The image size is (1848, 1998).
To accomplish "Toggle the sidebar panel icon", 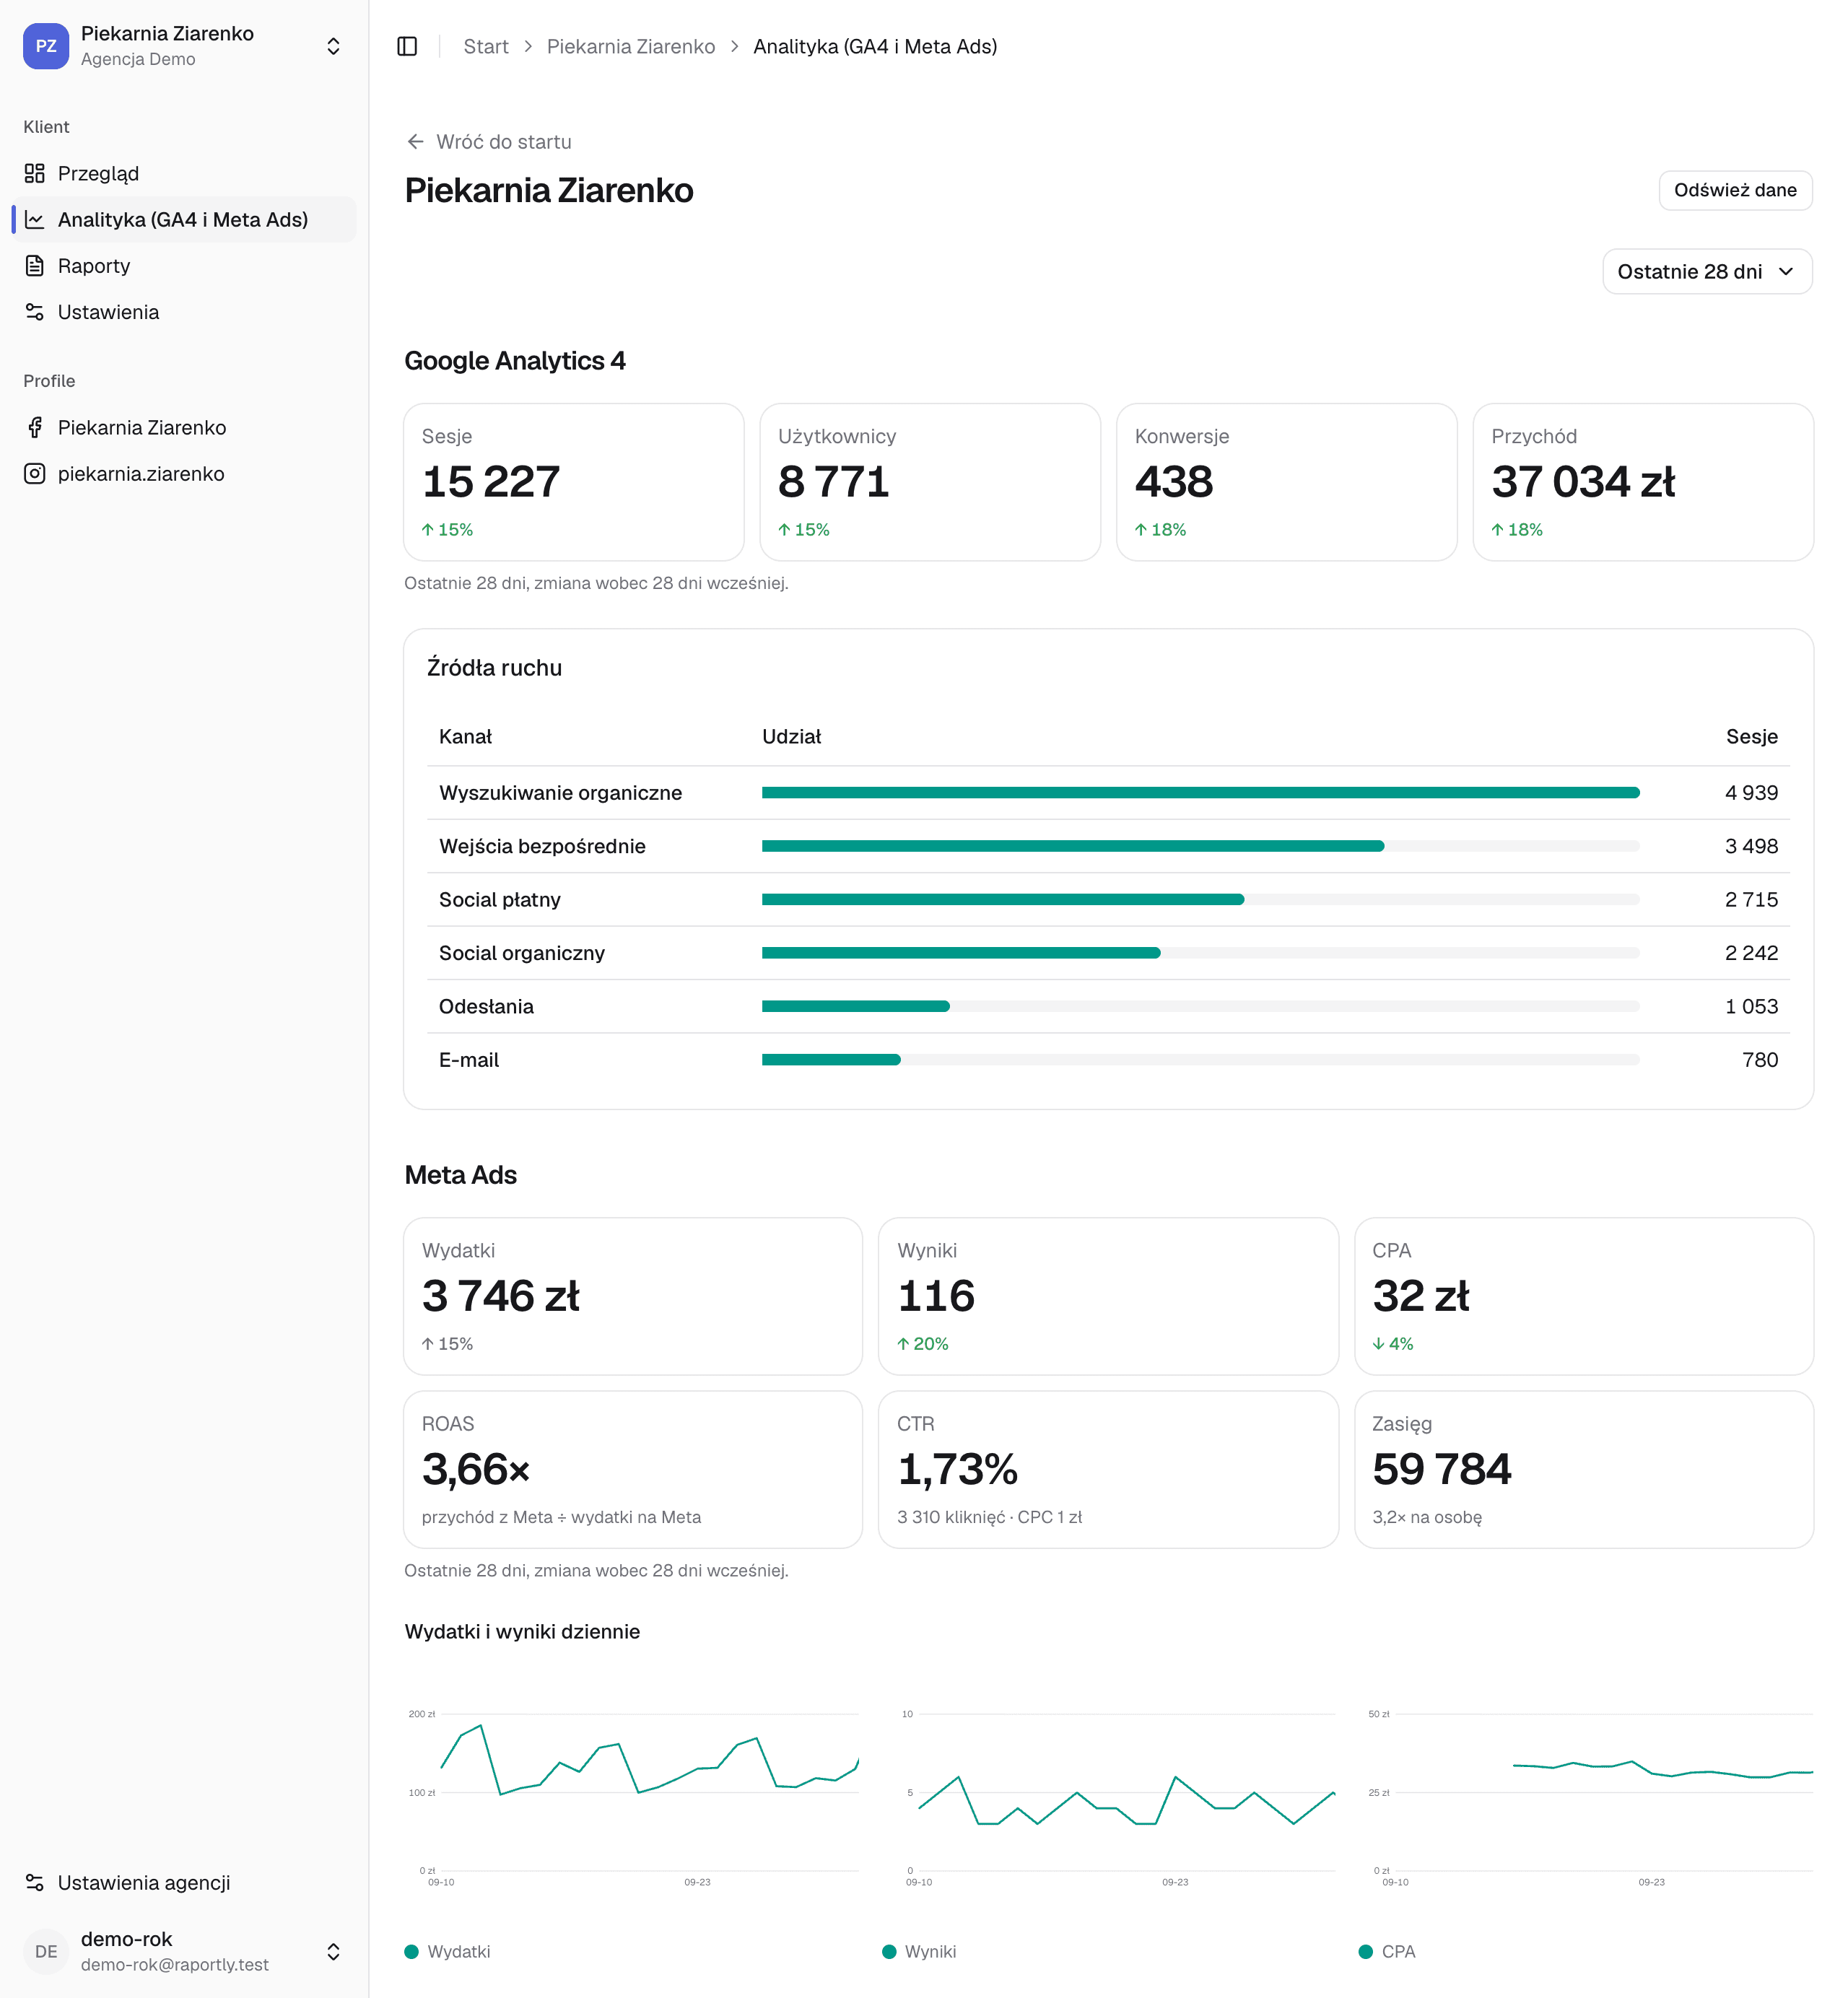I will pyautogui.click(x=407, y=46).
